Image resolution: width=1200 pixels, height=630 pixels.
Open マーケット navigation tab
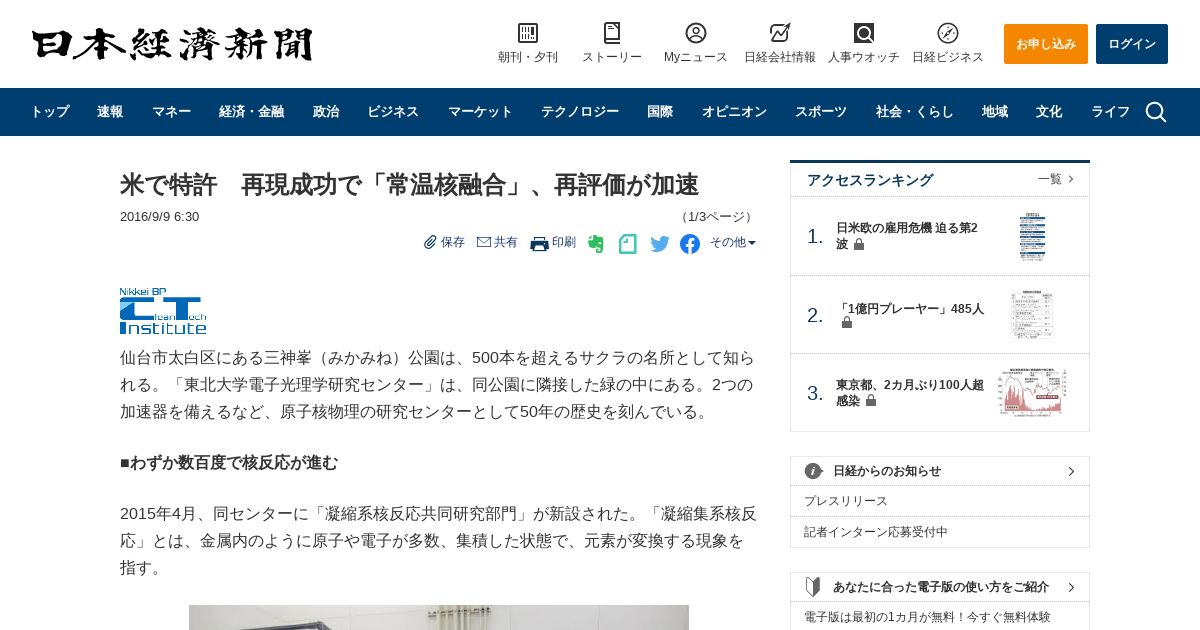[x=480, y=112]
